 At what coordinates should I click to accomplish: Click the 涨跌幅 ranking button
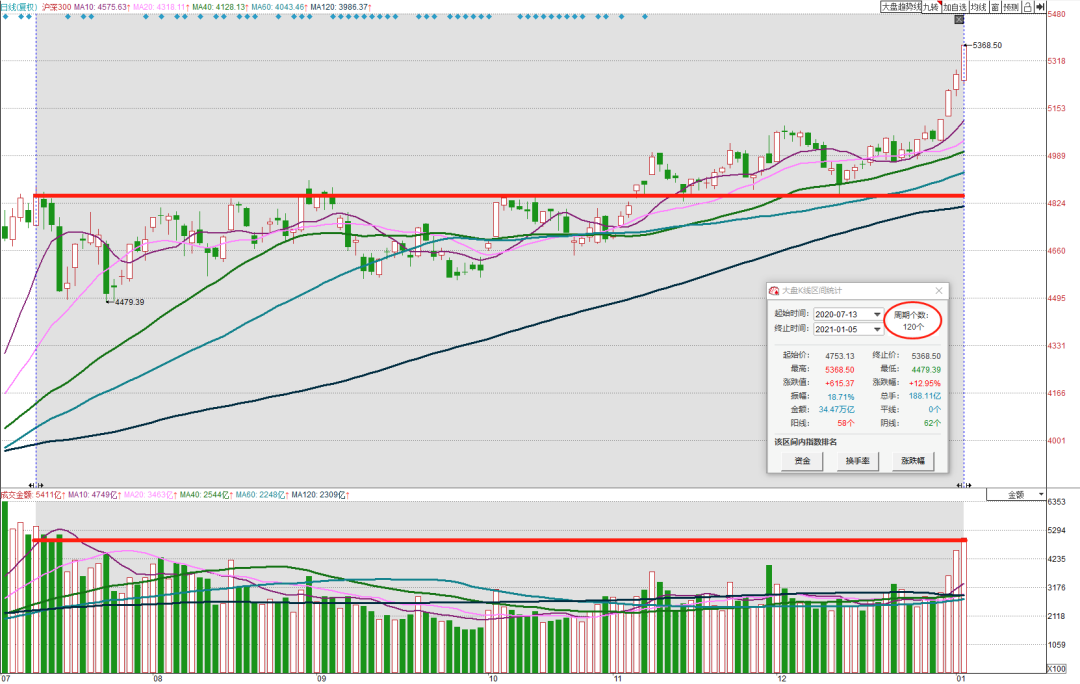point(913,461)
